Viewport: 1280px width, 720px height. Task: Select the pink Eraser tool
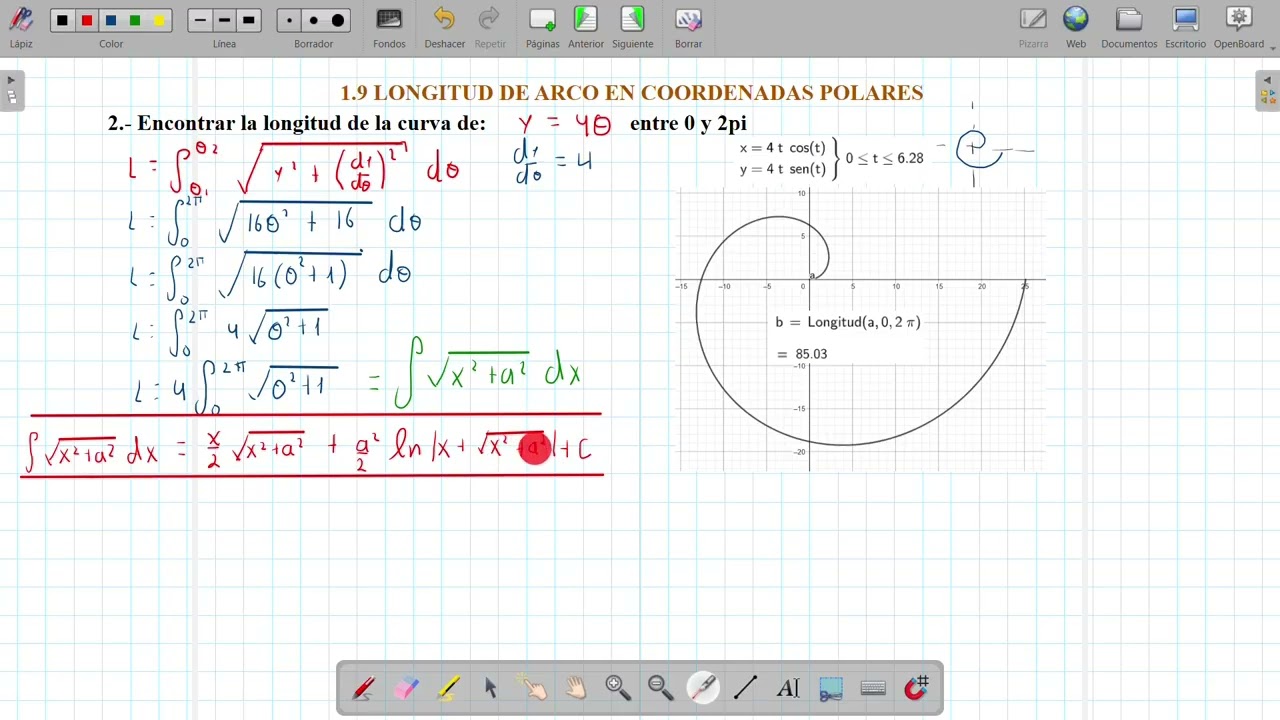[x=406, y=688]
